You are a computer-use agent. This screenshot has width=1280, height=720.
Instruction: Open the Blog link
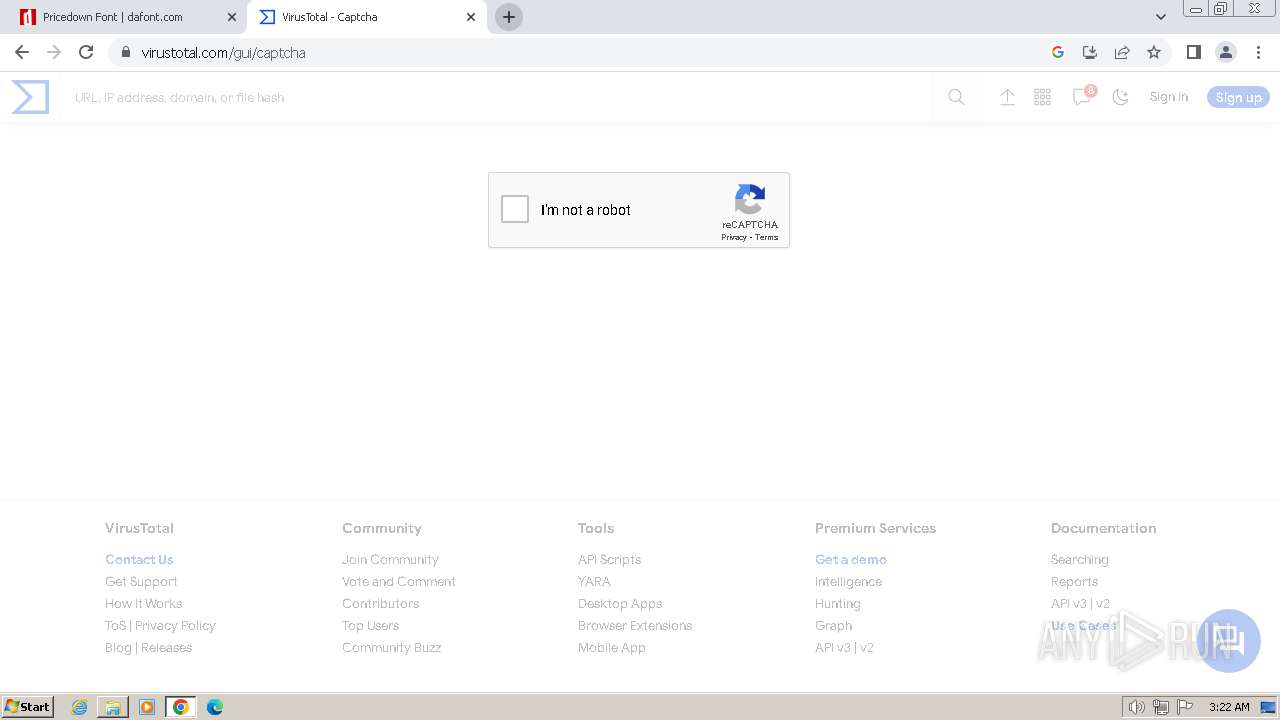118,647
